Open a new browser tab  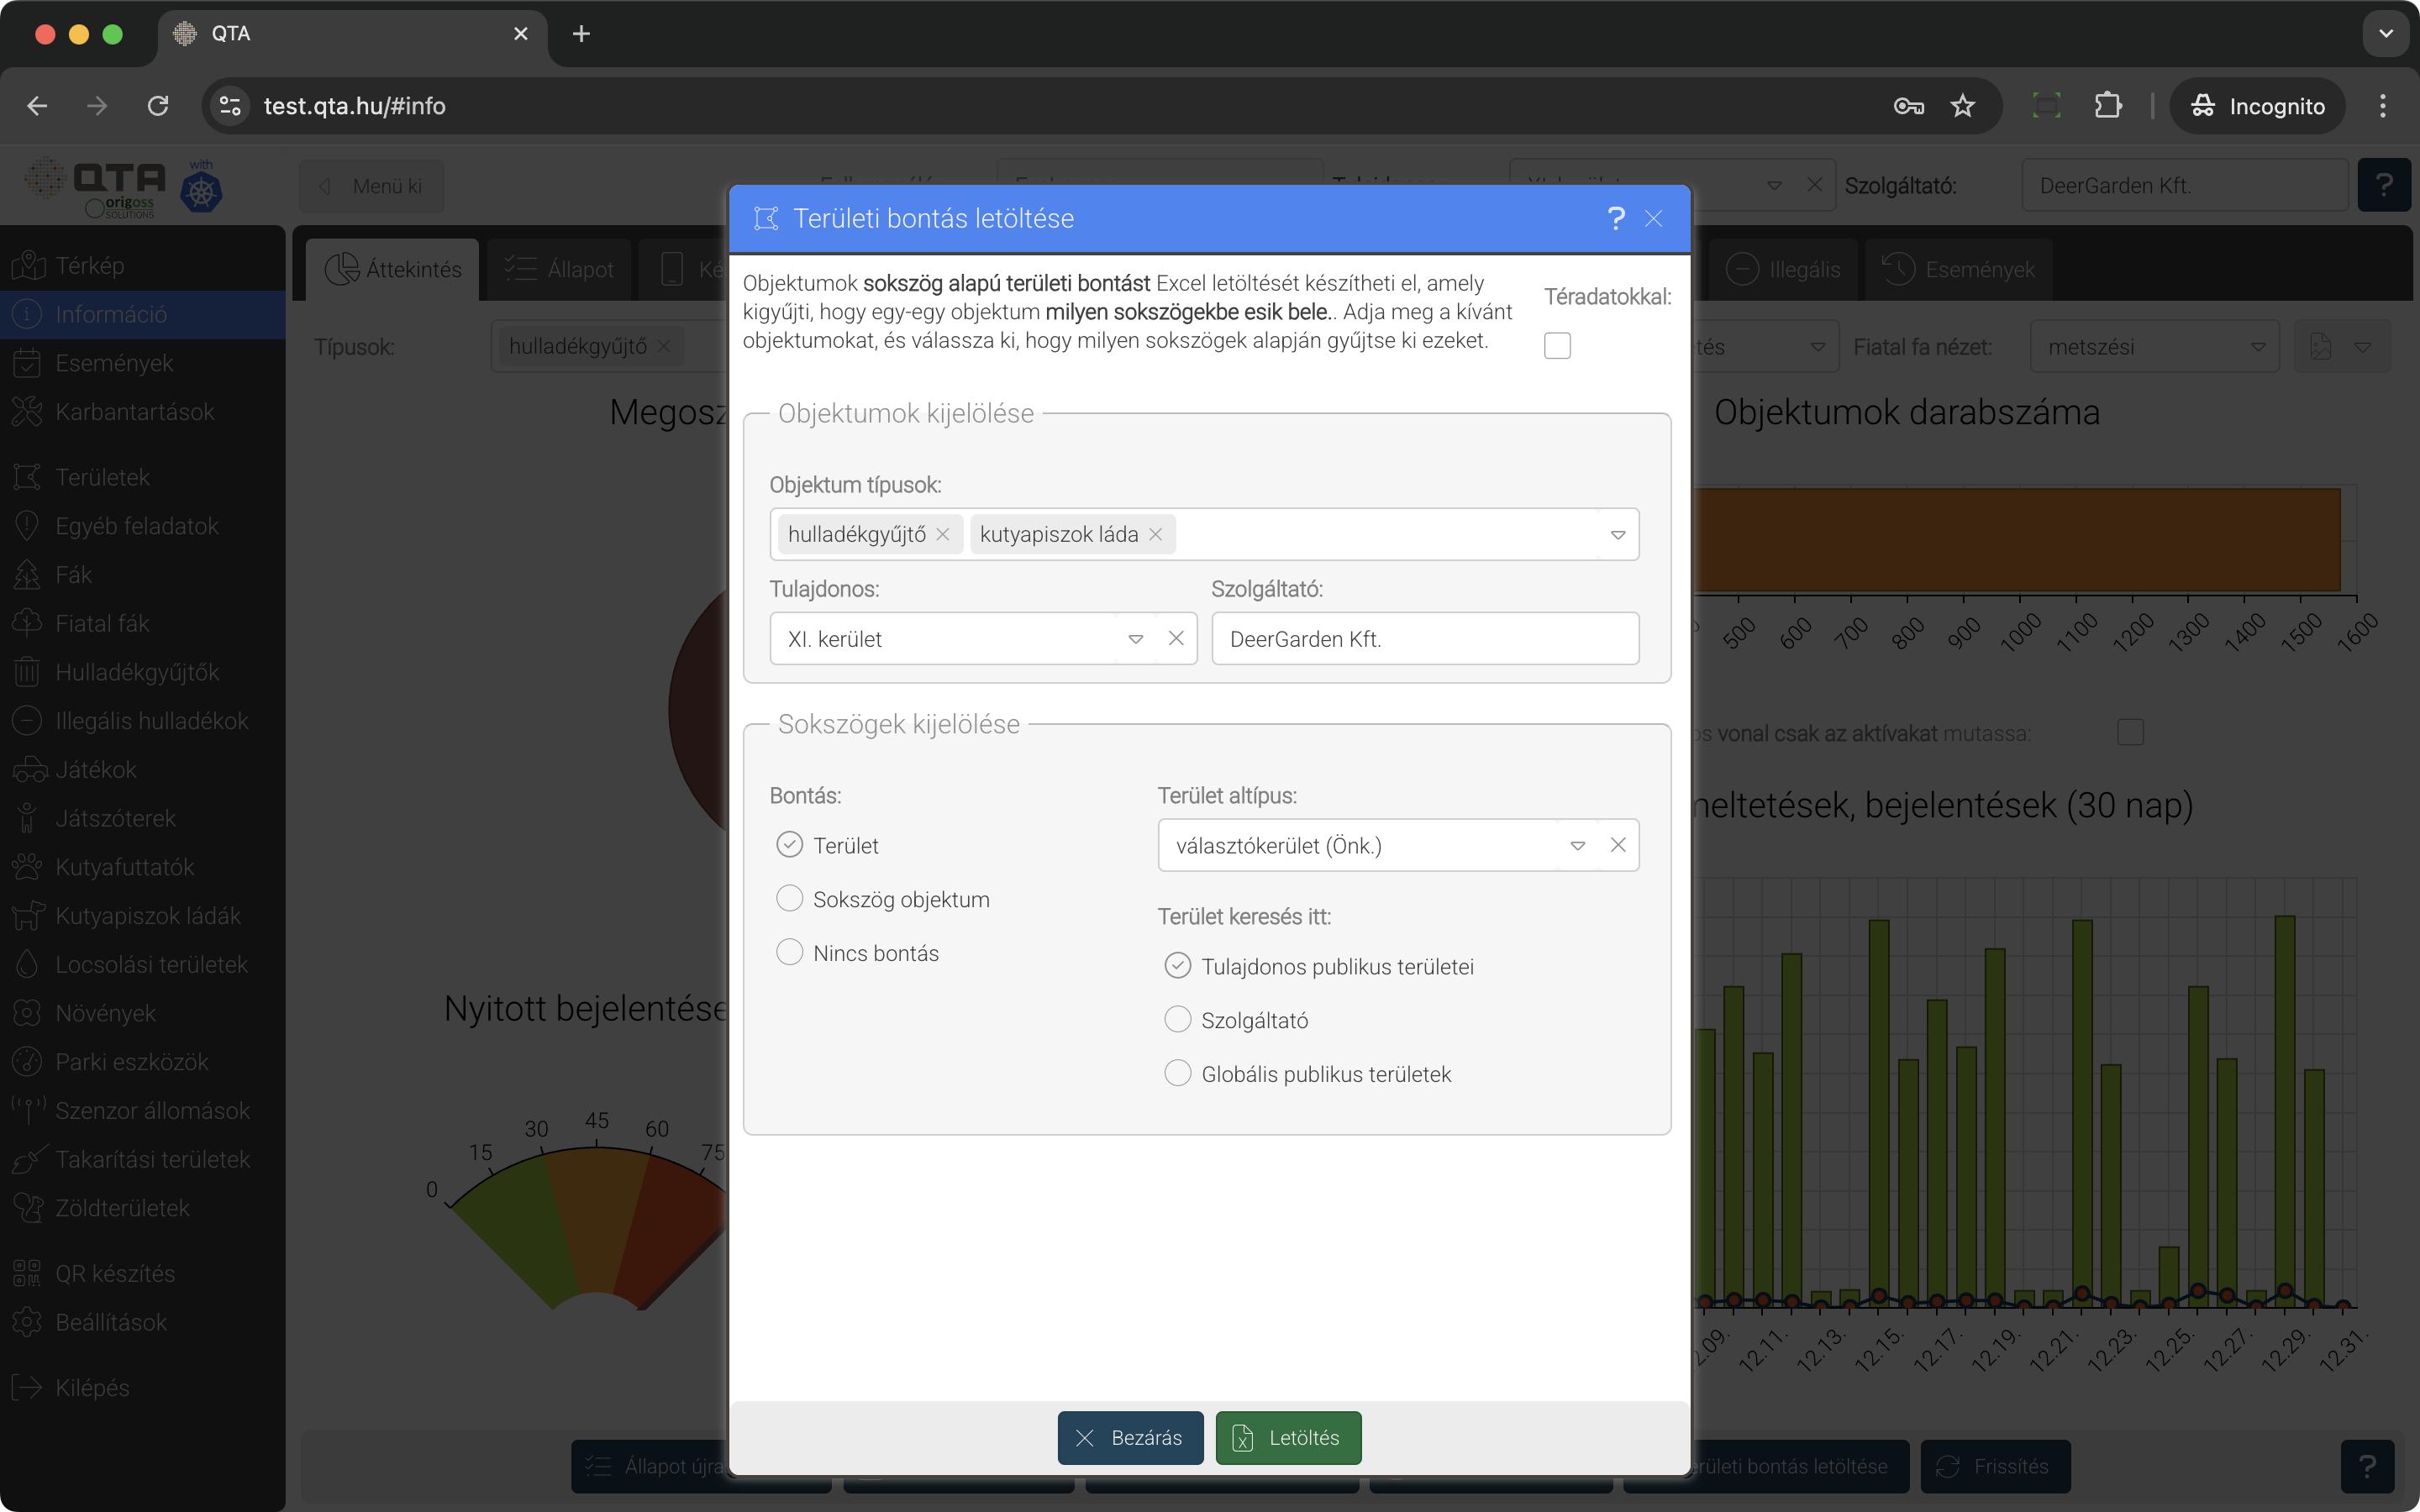pyautogui.click(x=581, y=34)
